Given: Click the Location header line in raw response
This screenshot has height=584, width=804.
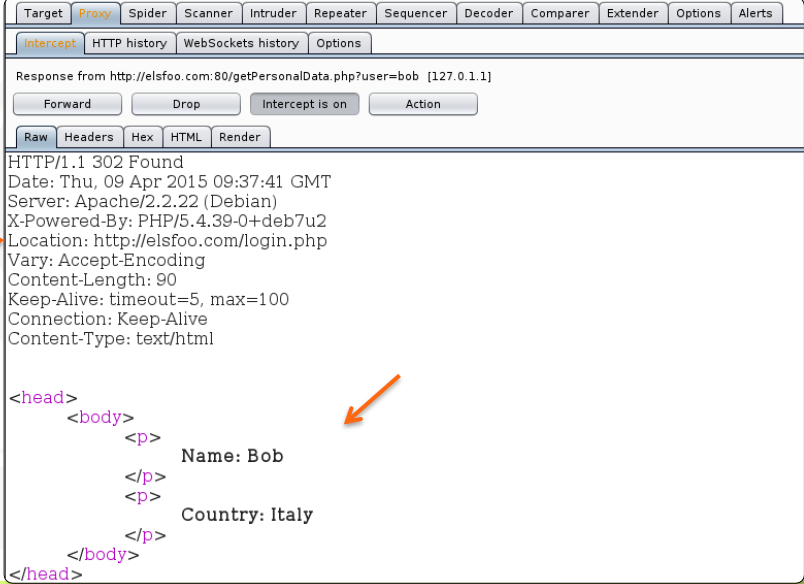Looking at the screenshot, I should [x=168, y=241].
